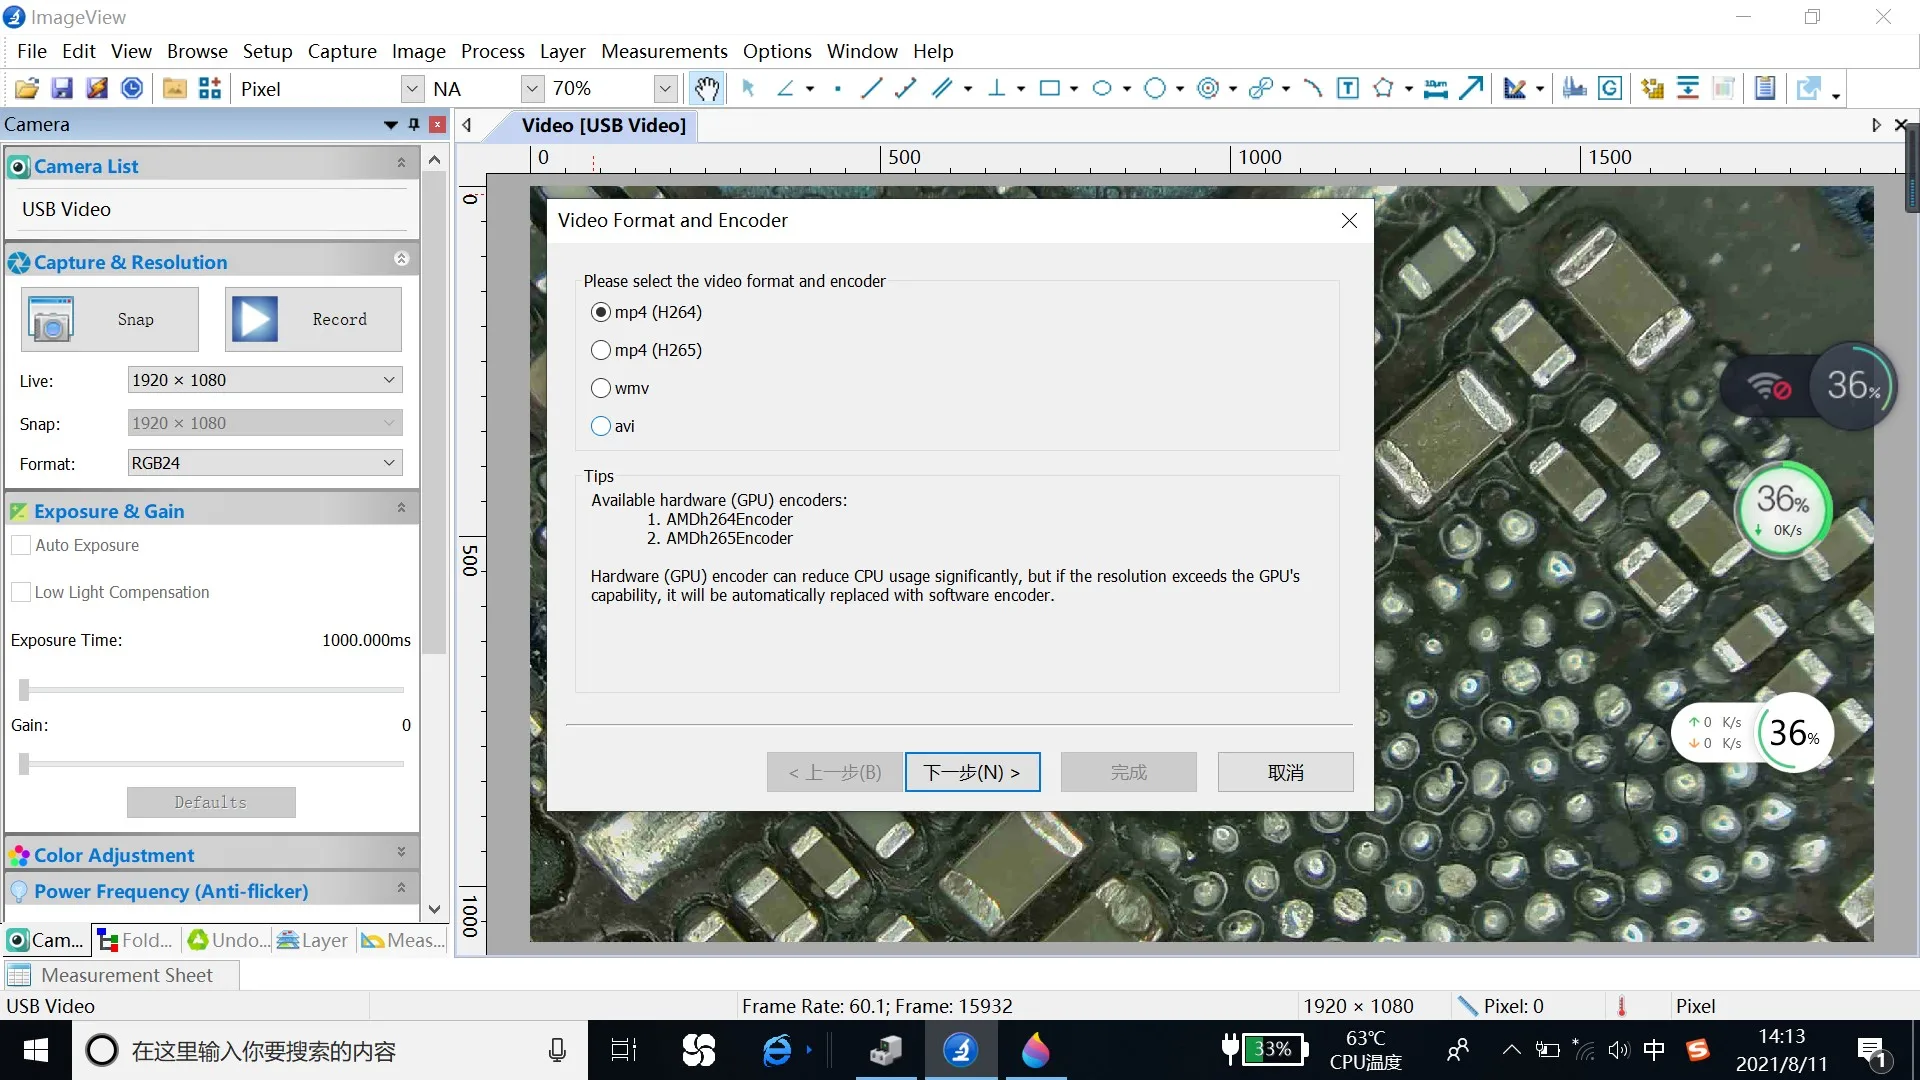1920x1080 pixels.
Task: Click the 下一步(N) next button
Action: click(x=972, y=772)
